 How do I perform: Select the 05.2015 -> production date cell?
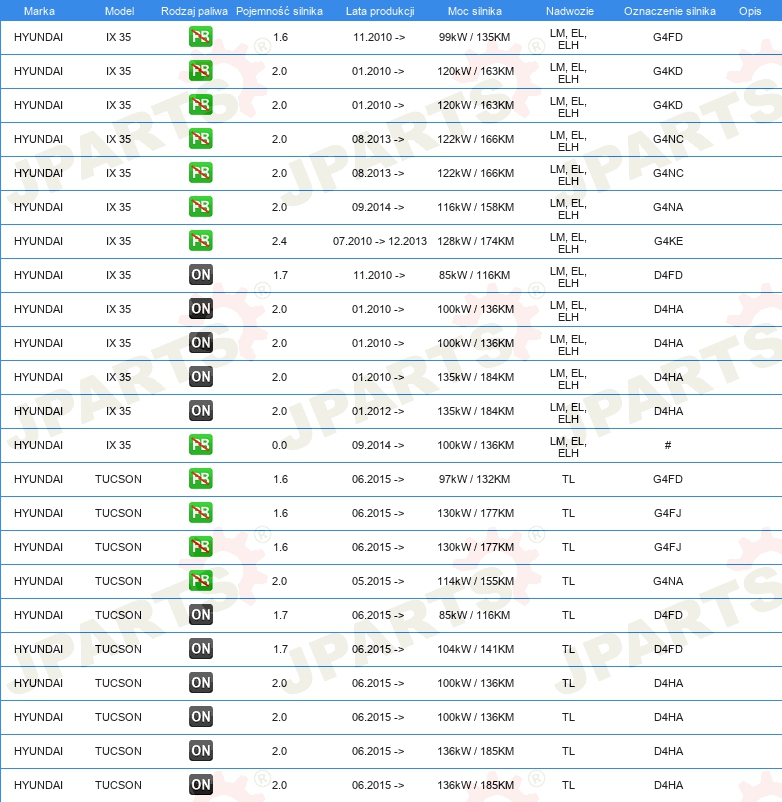tap(378, 581)
